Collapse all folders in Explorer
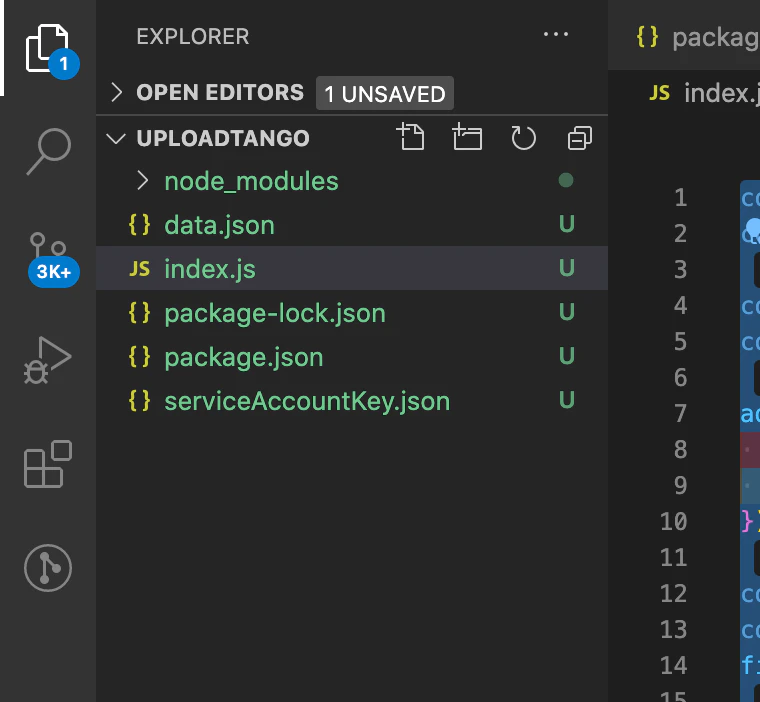 point(580,138)
